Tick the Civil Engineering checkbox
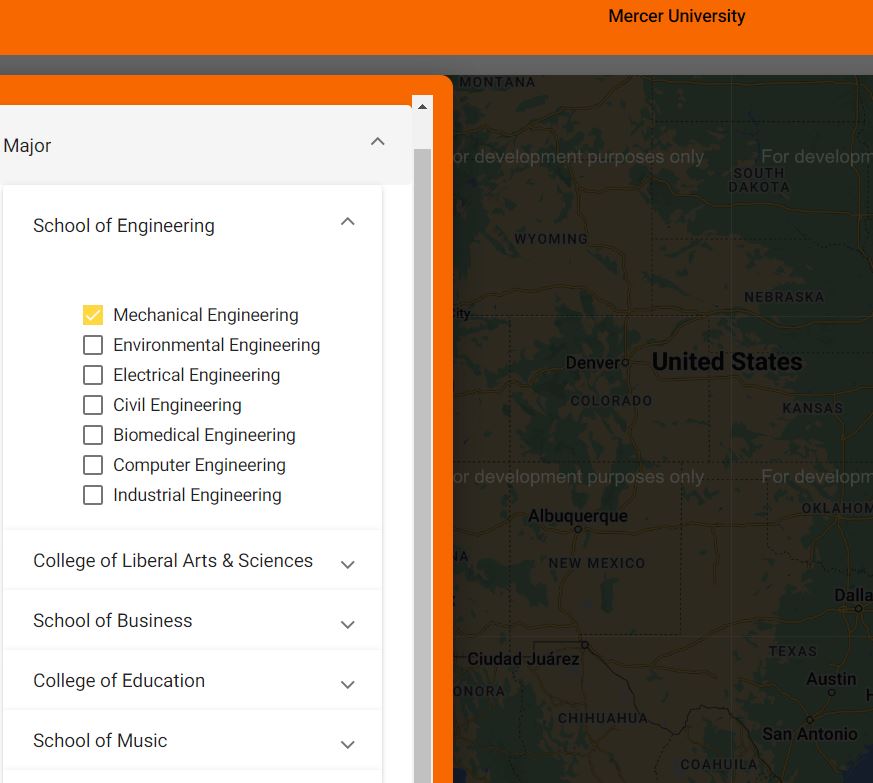 point(93,405)
